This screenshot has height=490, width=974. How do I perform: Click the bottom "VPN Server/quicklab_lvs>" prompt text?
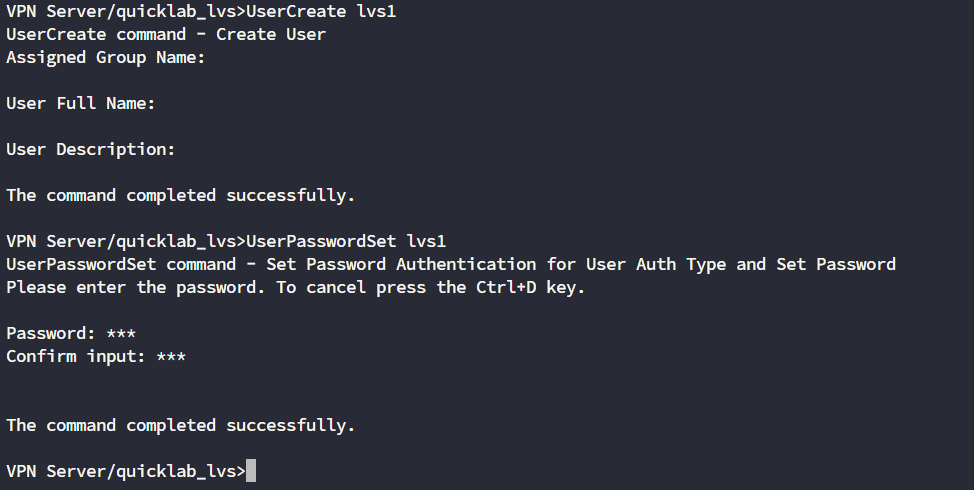pyautogui.click(x=126, y=471)
